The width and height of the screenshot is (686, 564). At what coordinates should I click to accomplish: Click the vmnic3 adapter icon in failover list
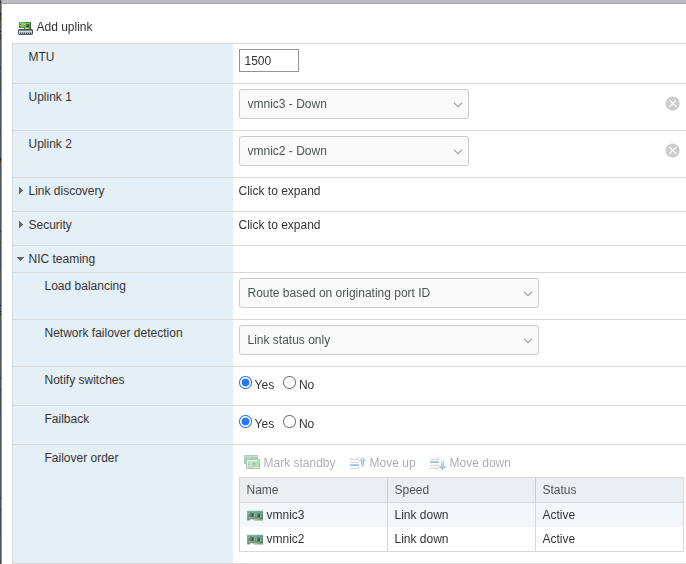pyautogui.click(x=255, y=515)
